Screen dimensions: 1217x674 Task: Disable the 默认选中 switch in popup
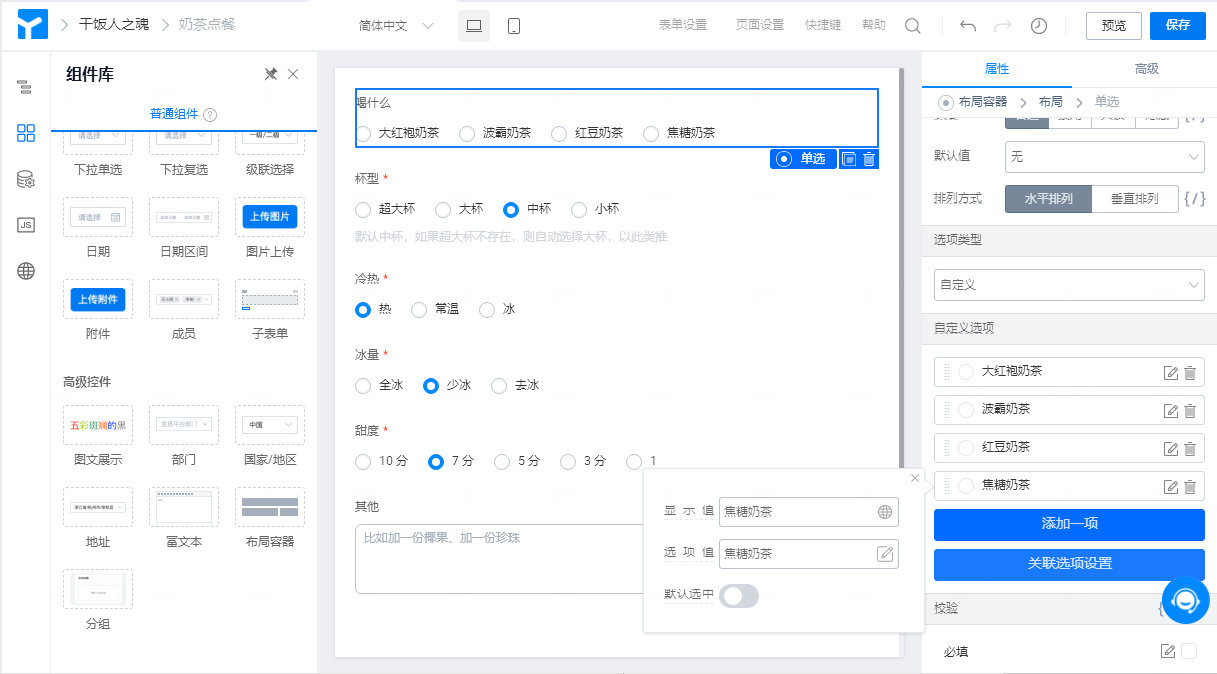[739, 595]
